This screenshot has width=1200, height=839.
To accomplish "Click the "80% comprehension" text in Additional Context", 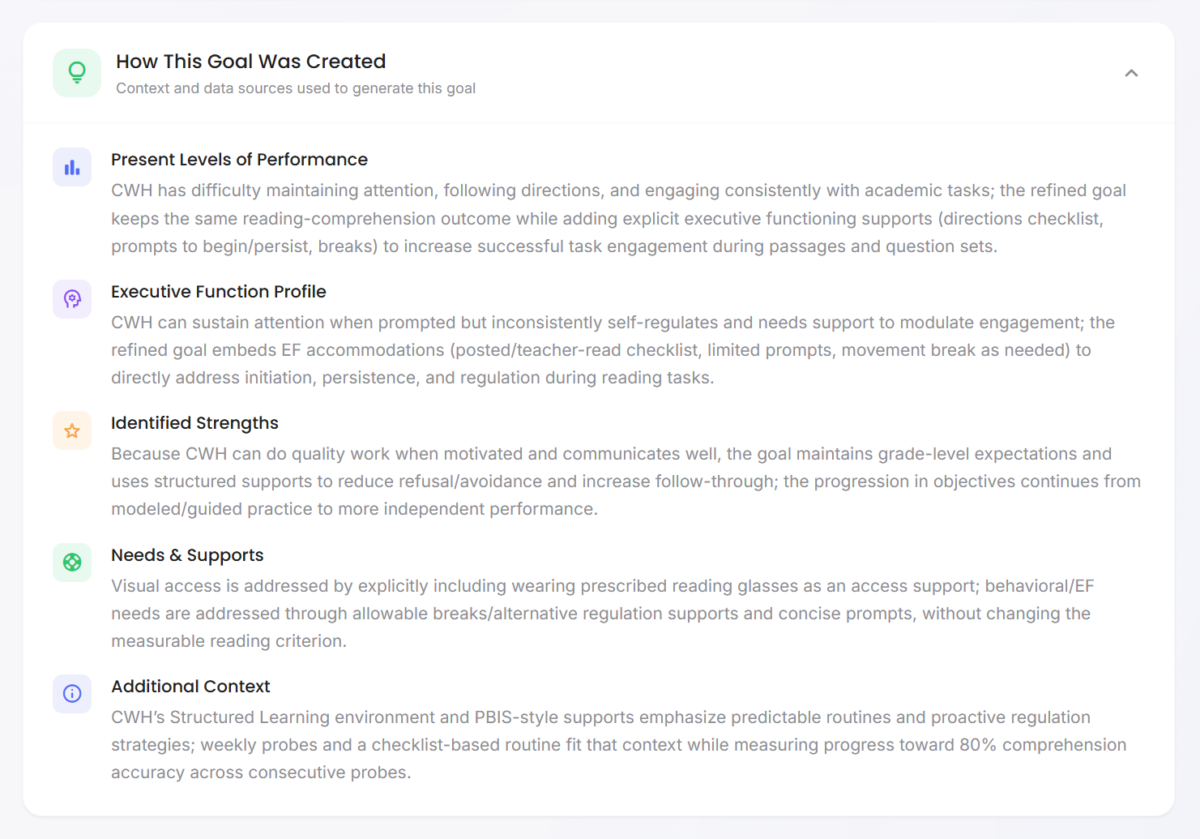I will click(1057, 745).
